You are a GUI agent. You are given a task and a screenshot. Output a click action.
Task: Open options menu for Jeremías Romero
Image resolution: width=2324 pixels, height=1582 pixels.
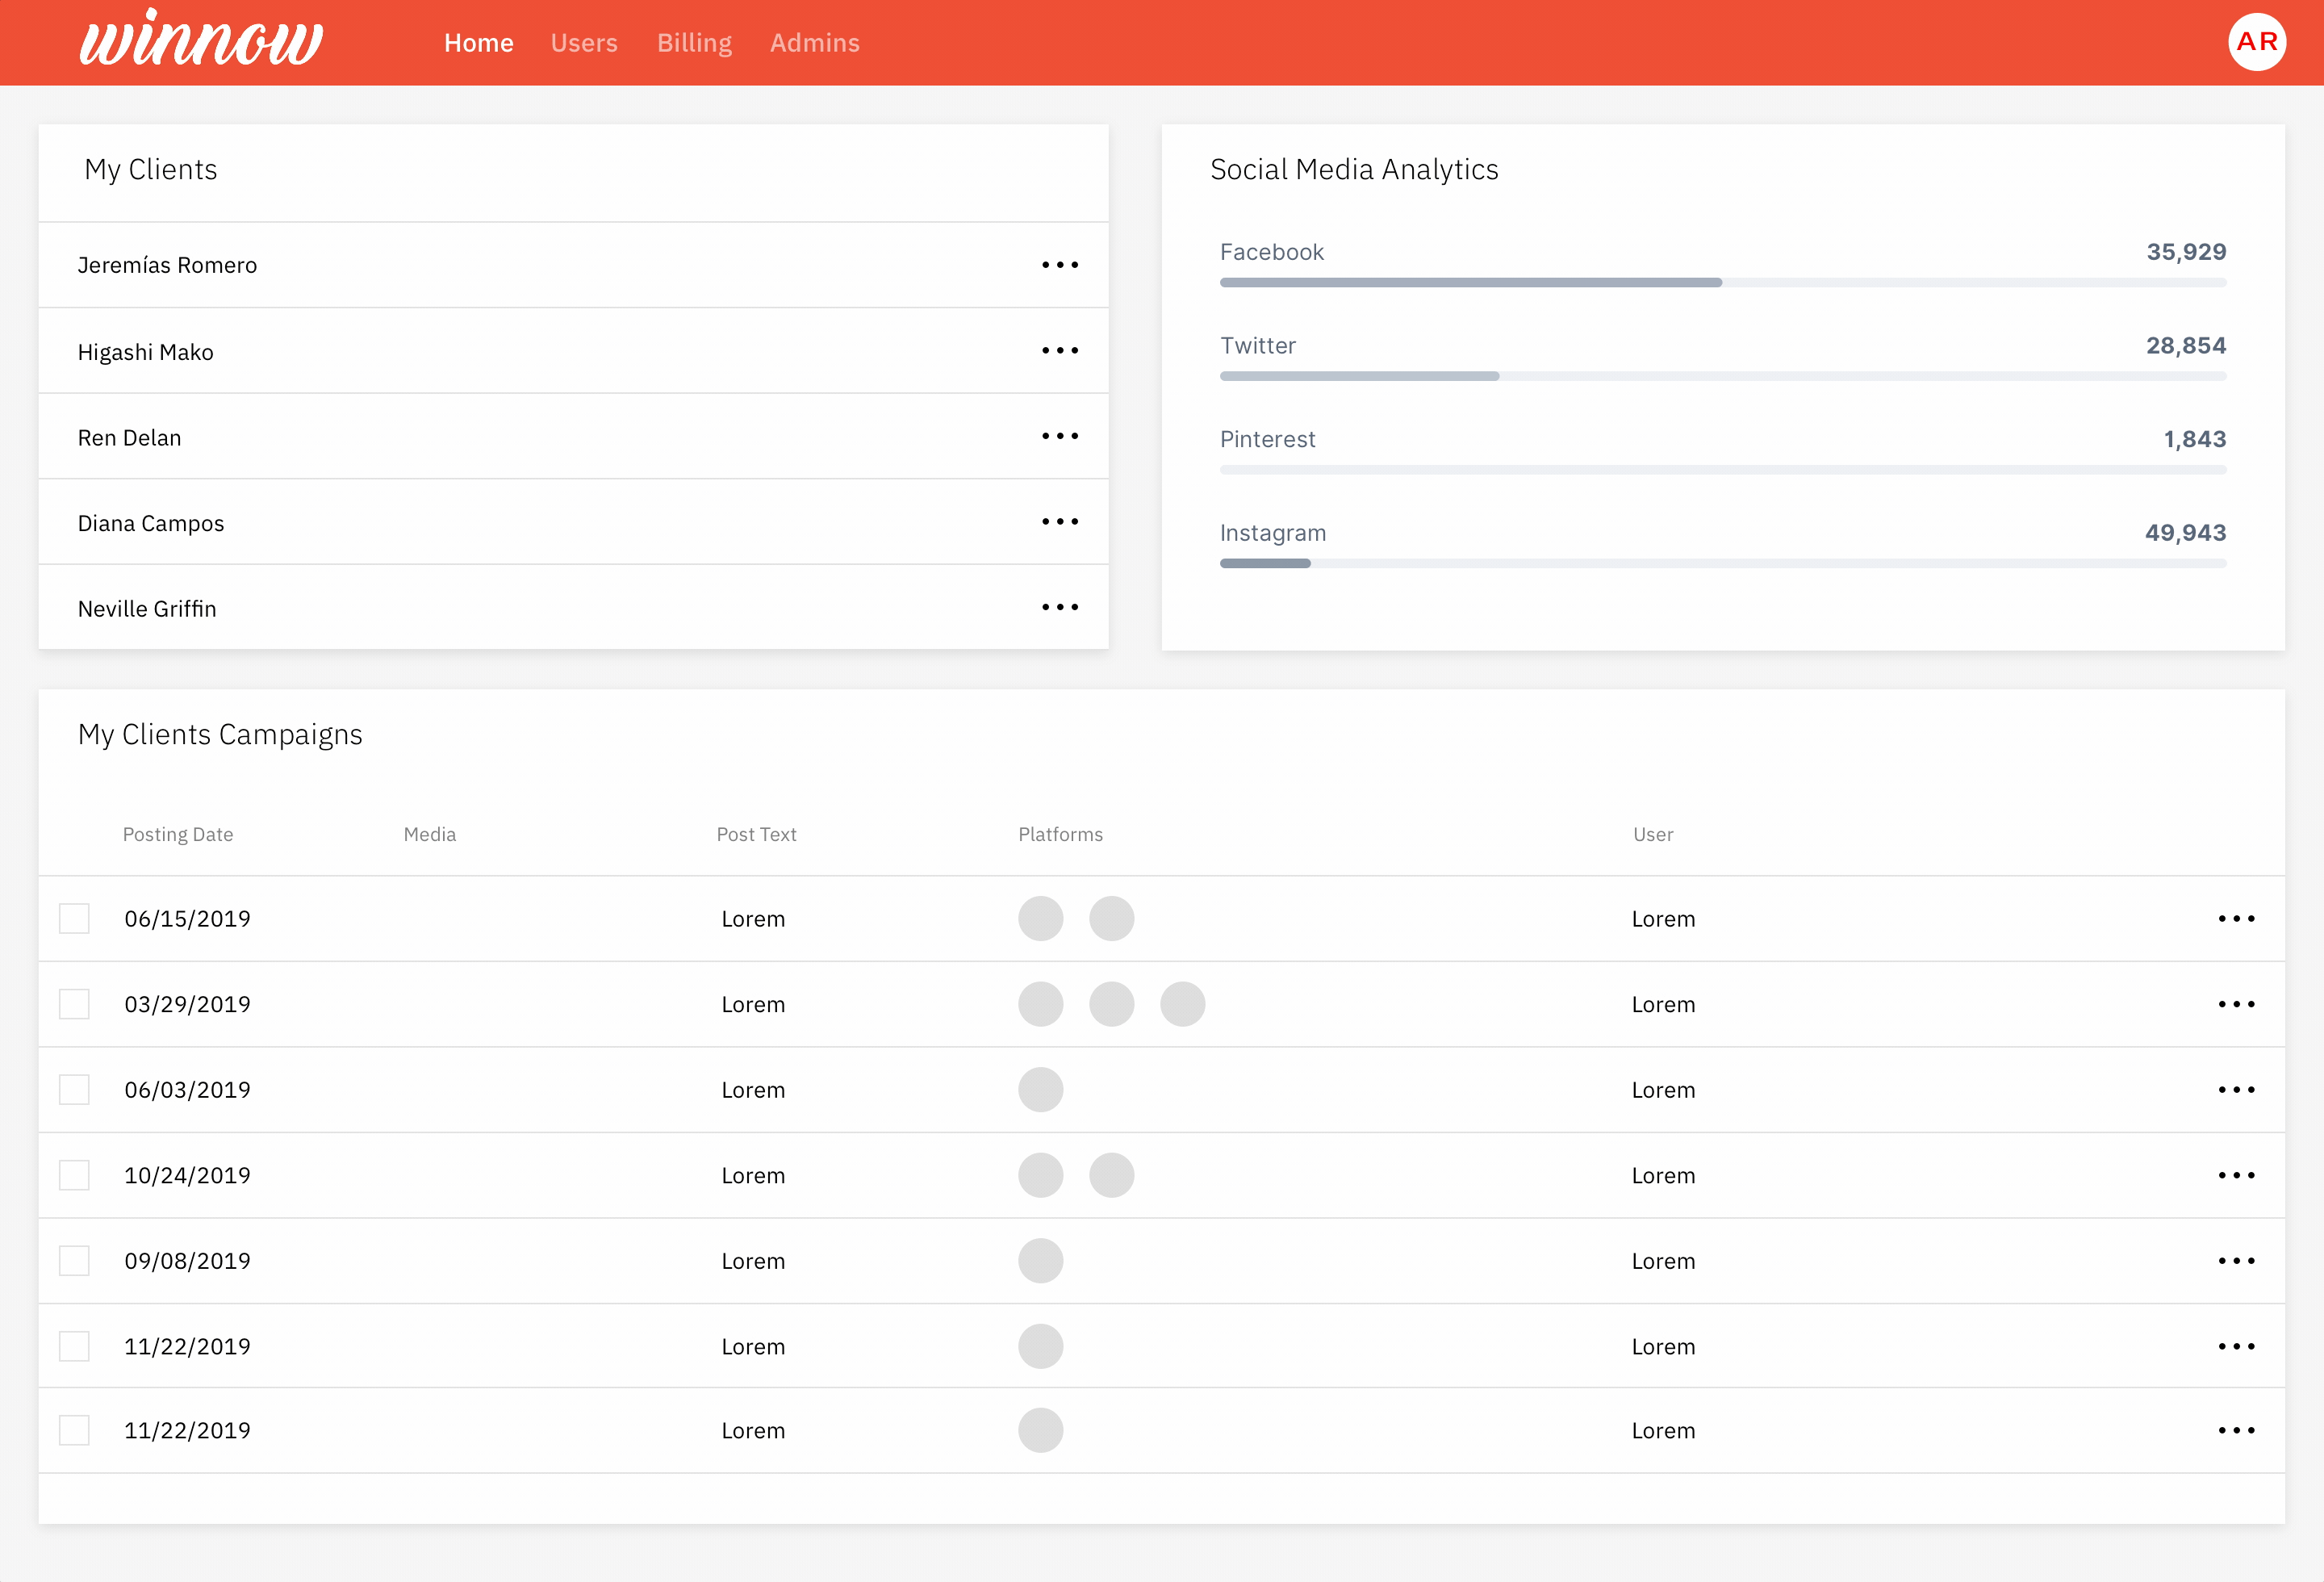(x=1059, y=265)
